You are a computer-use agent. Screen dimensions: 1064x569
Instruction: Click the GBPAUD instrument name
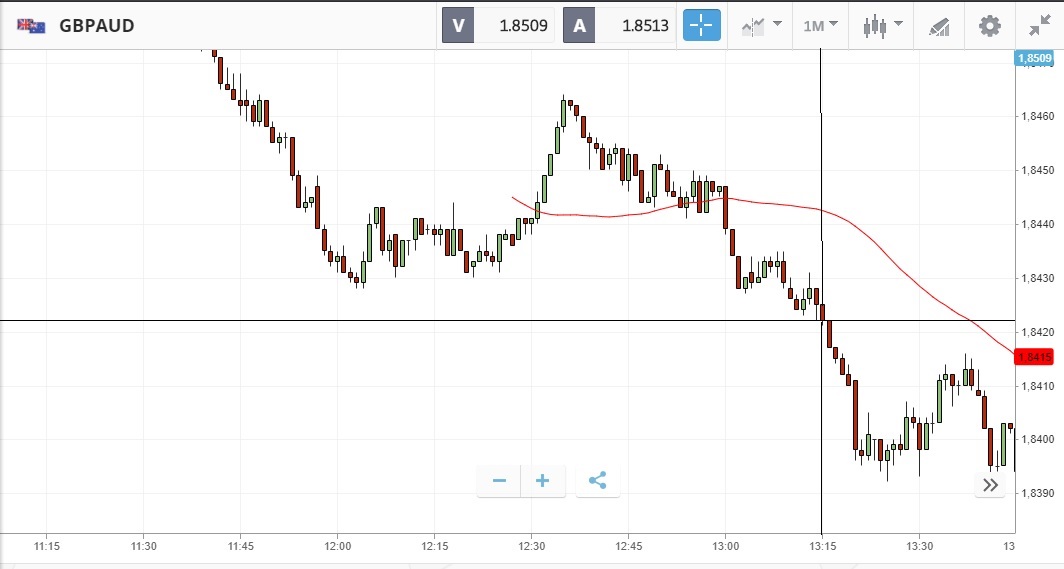[x=97, y=25]
